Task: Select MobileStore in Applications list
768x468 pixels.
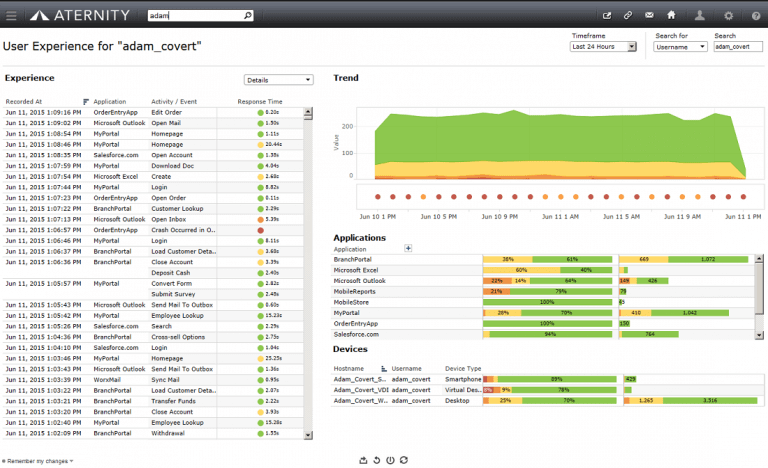Action: 351,302
